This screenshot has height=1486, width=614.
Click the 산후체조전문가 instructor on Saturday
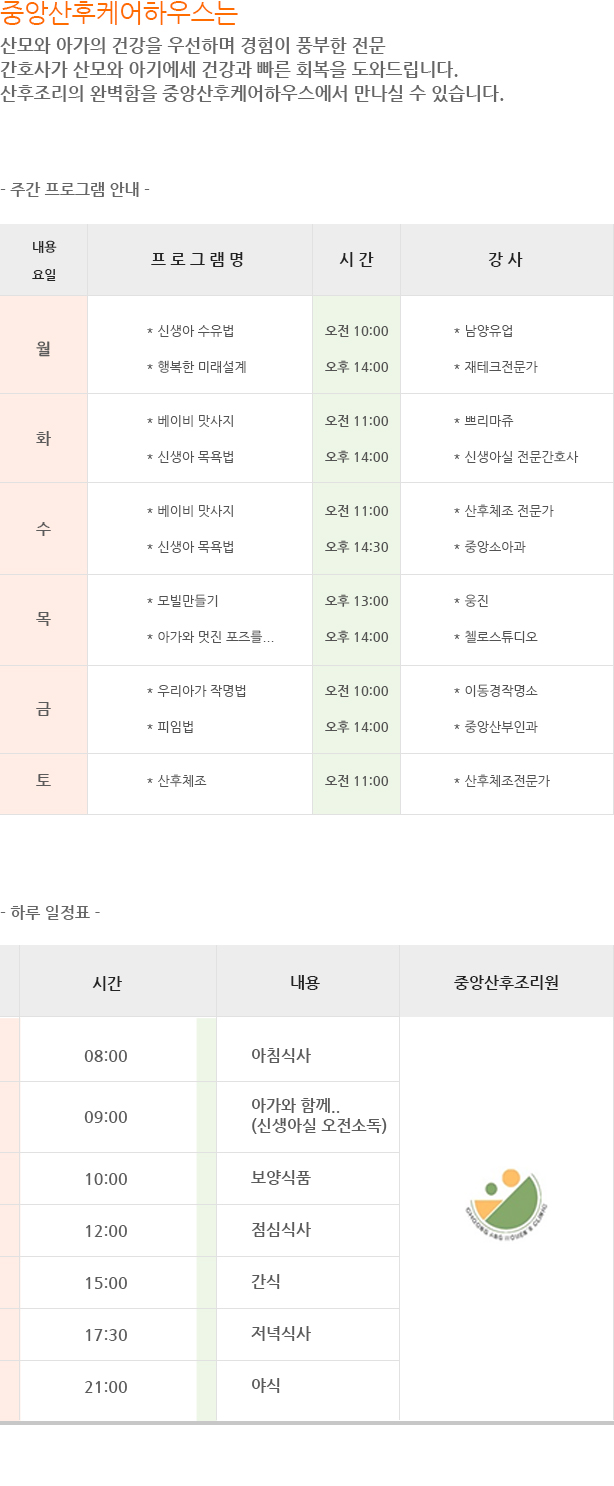click(x=501, y=781)
